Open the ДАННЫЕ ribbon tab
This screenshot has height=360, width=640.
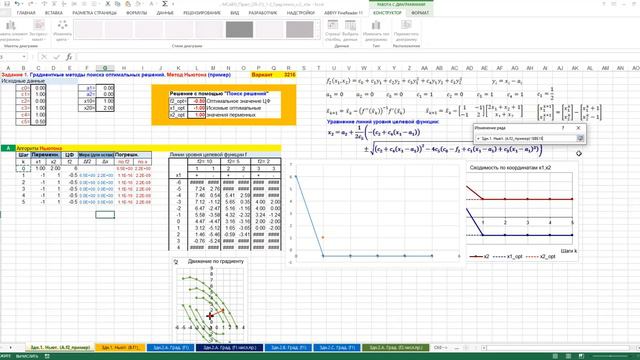pos(165,13)
